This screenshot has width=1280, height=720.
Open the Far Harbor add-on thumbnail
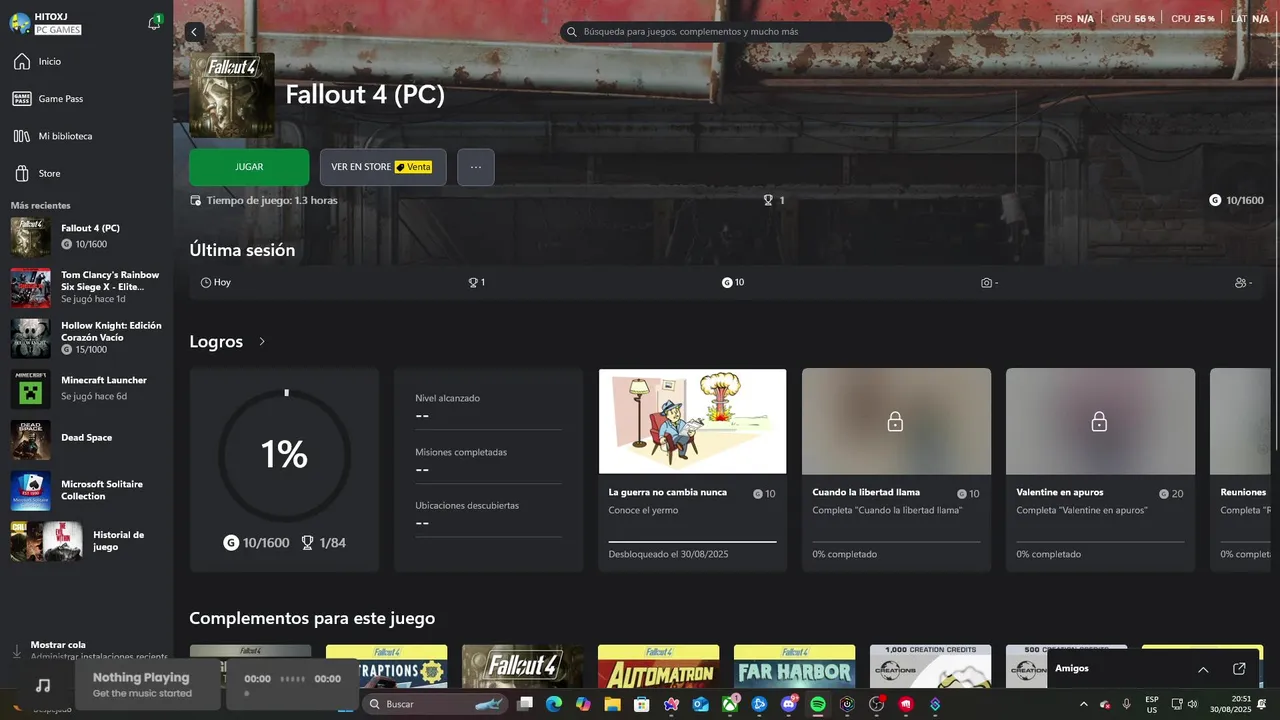coord(794,666)
